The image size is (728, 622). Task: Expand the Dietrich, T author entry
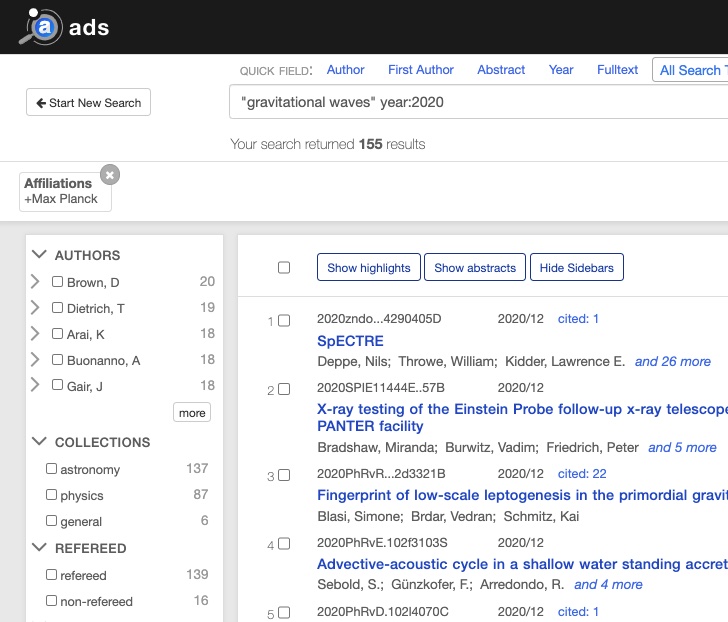(36, 308)
